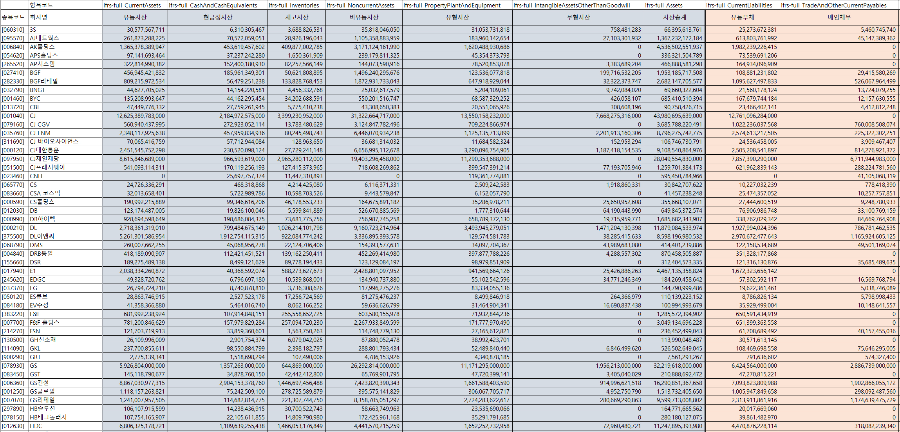This screenshot has width=900, height=432.
Task: Click the stock code cell [079160]
Action: [14, 122]
